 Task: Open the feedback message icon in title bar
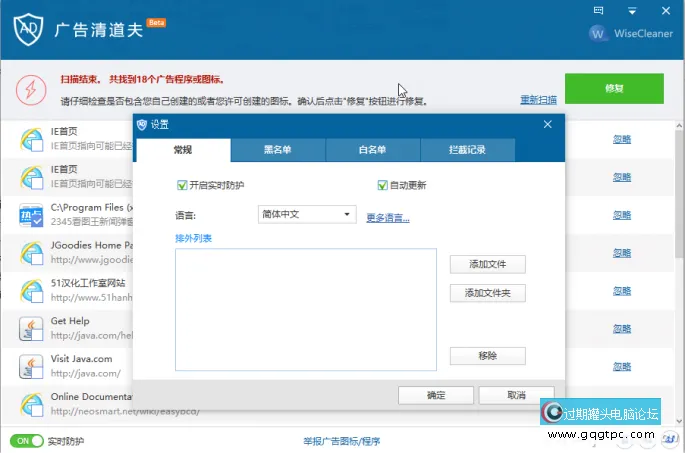click(x=599, y=10)
